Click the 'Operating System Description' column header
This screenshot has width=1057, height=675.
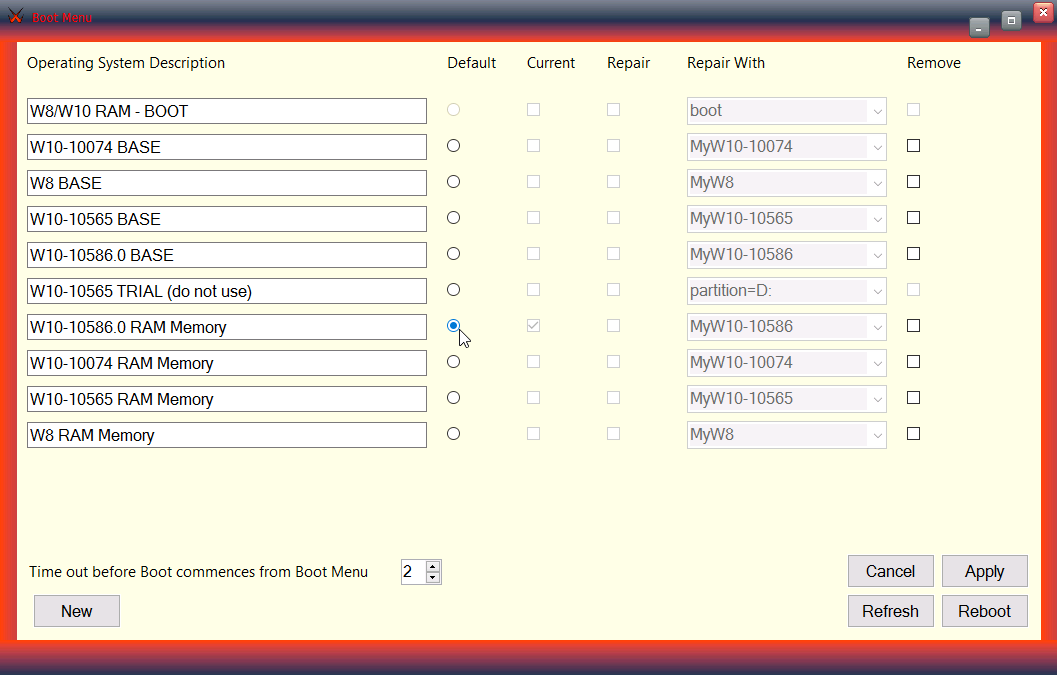(126, 63)
